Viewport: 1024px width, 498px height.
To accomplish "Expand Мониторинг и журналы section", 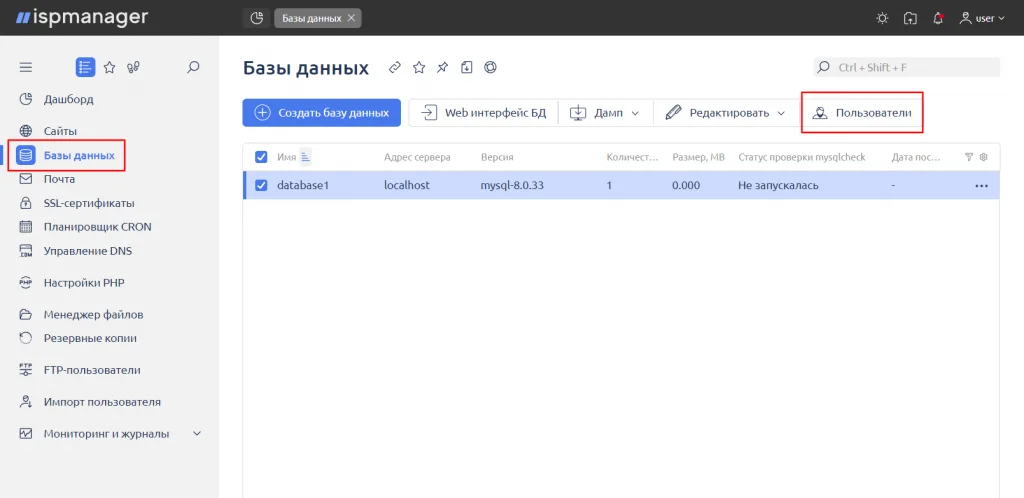I will click(197, 433).
